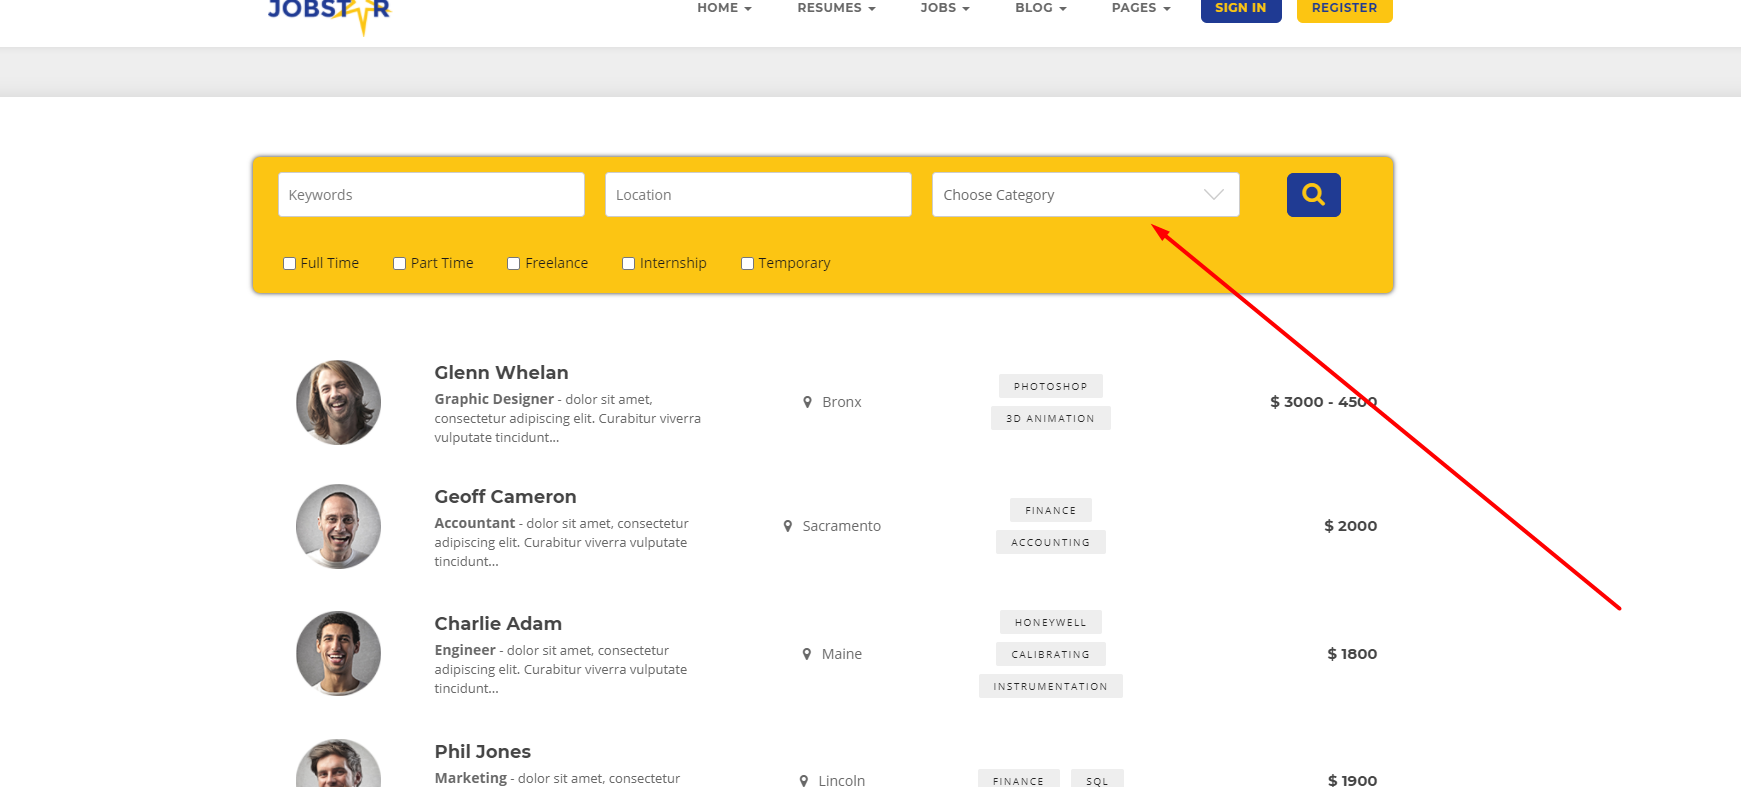1741x787 pixels.
Task: Open Phil Jones's profile photo
Action: [338, 764]
